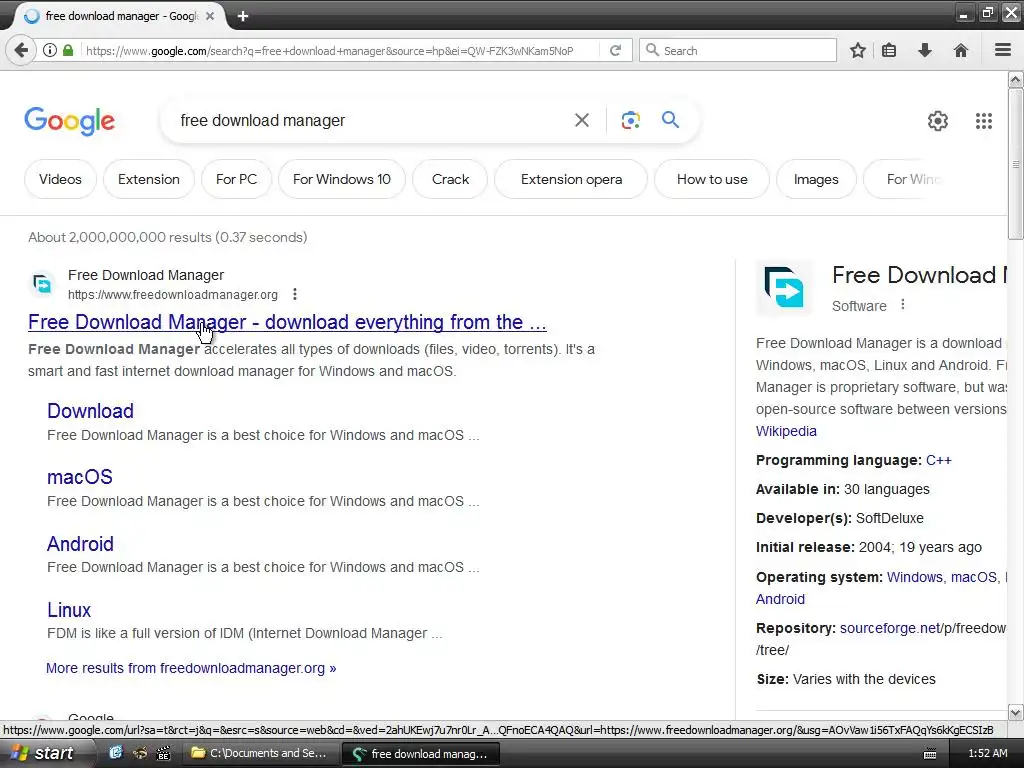This screenshot has width=1024, height=768.
Task: Submit search with magnifier icon
Action: click(670, 120)
